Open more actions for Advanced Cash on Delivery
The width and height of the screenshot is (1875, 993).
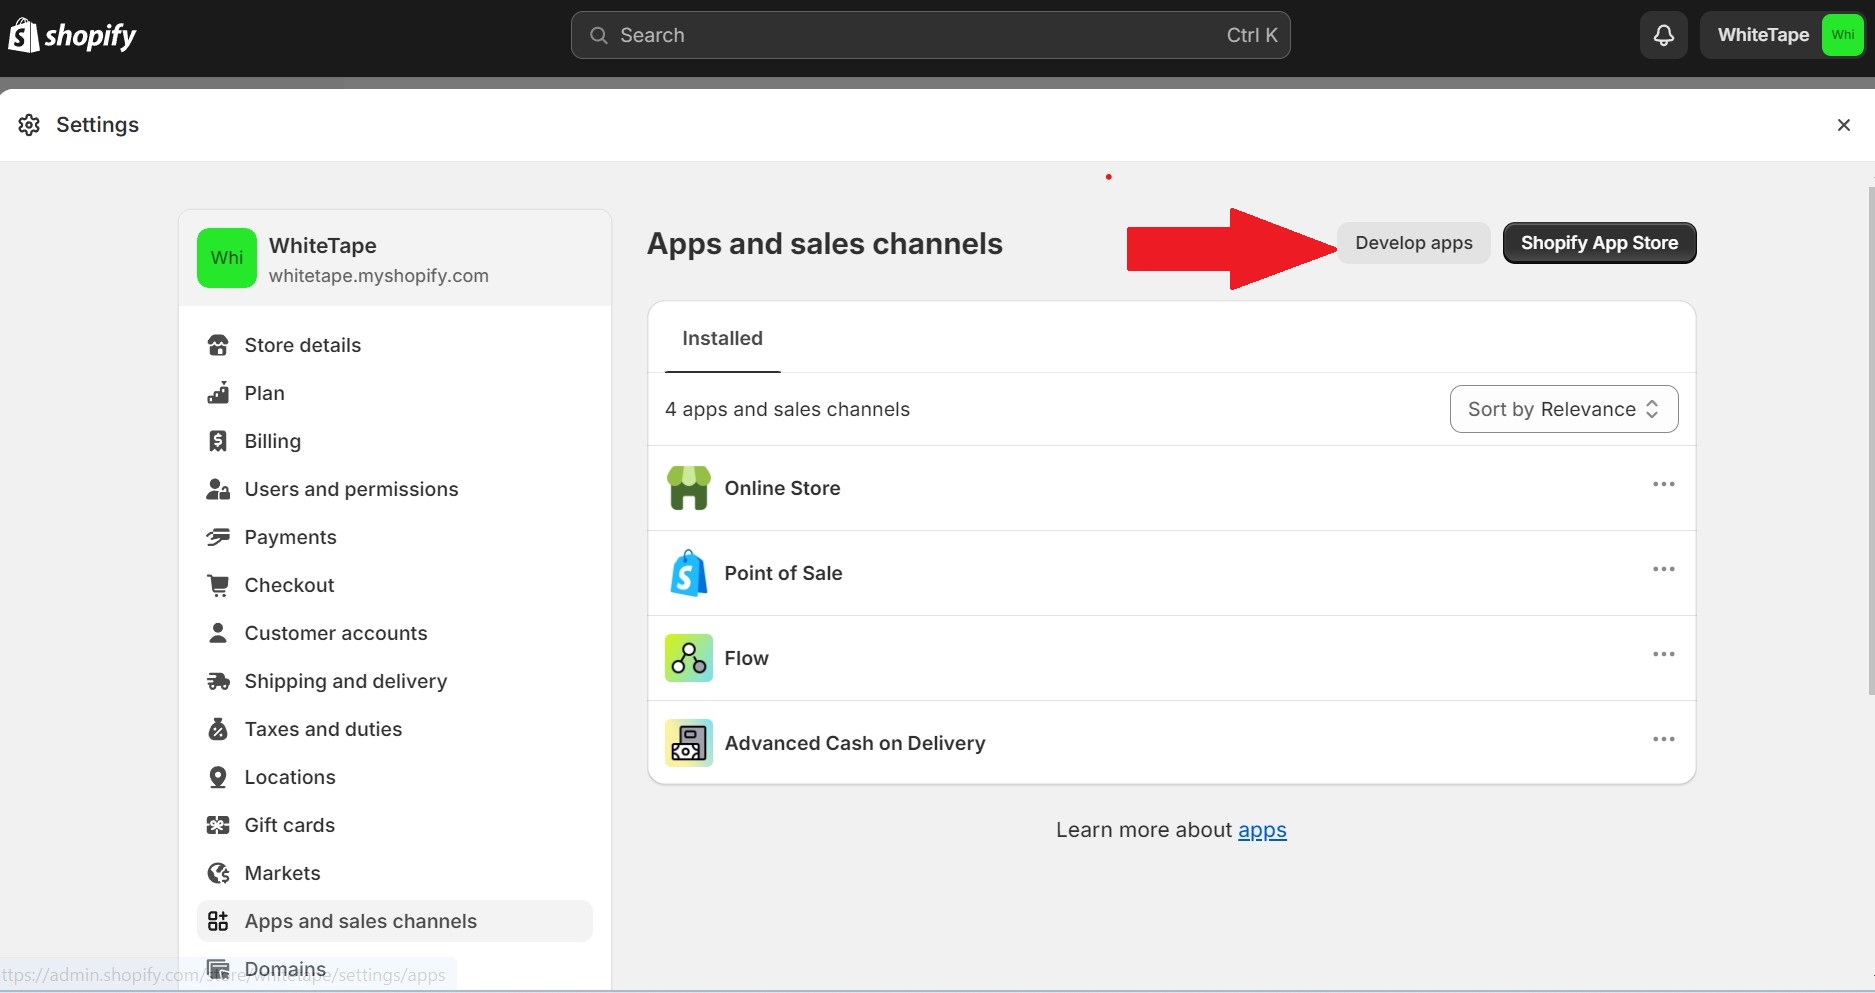(x=1664, y=740)
